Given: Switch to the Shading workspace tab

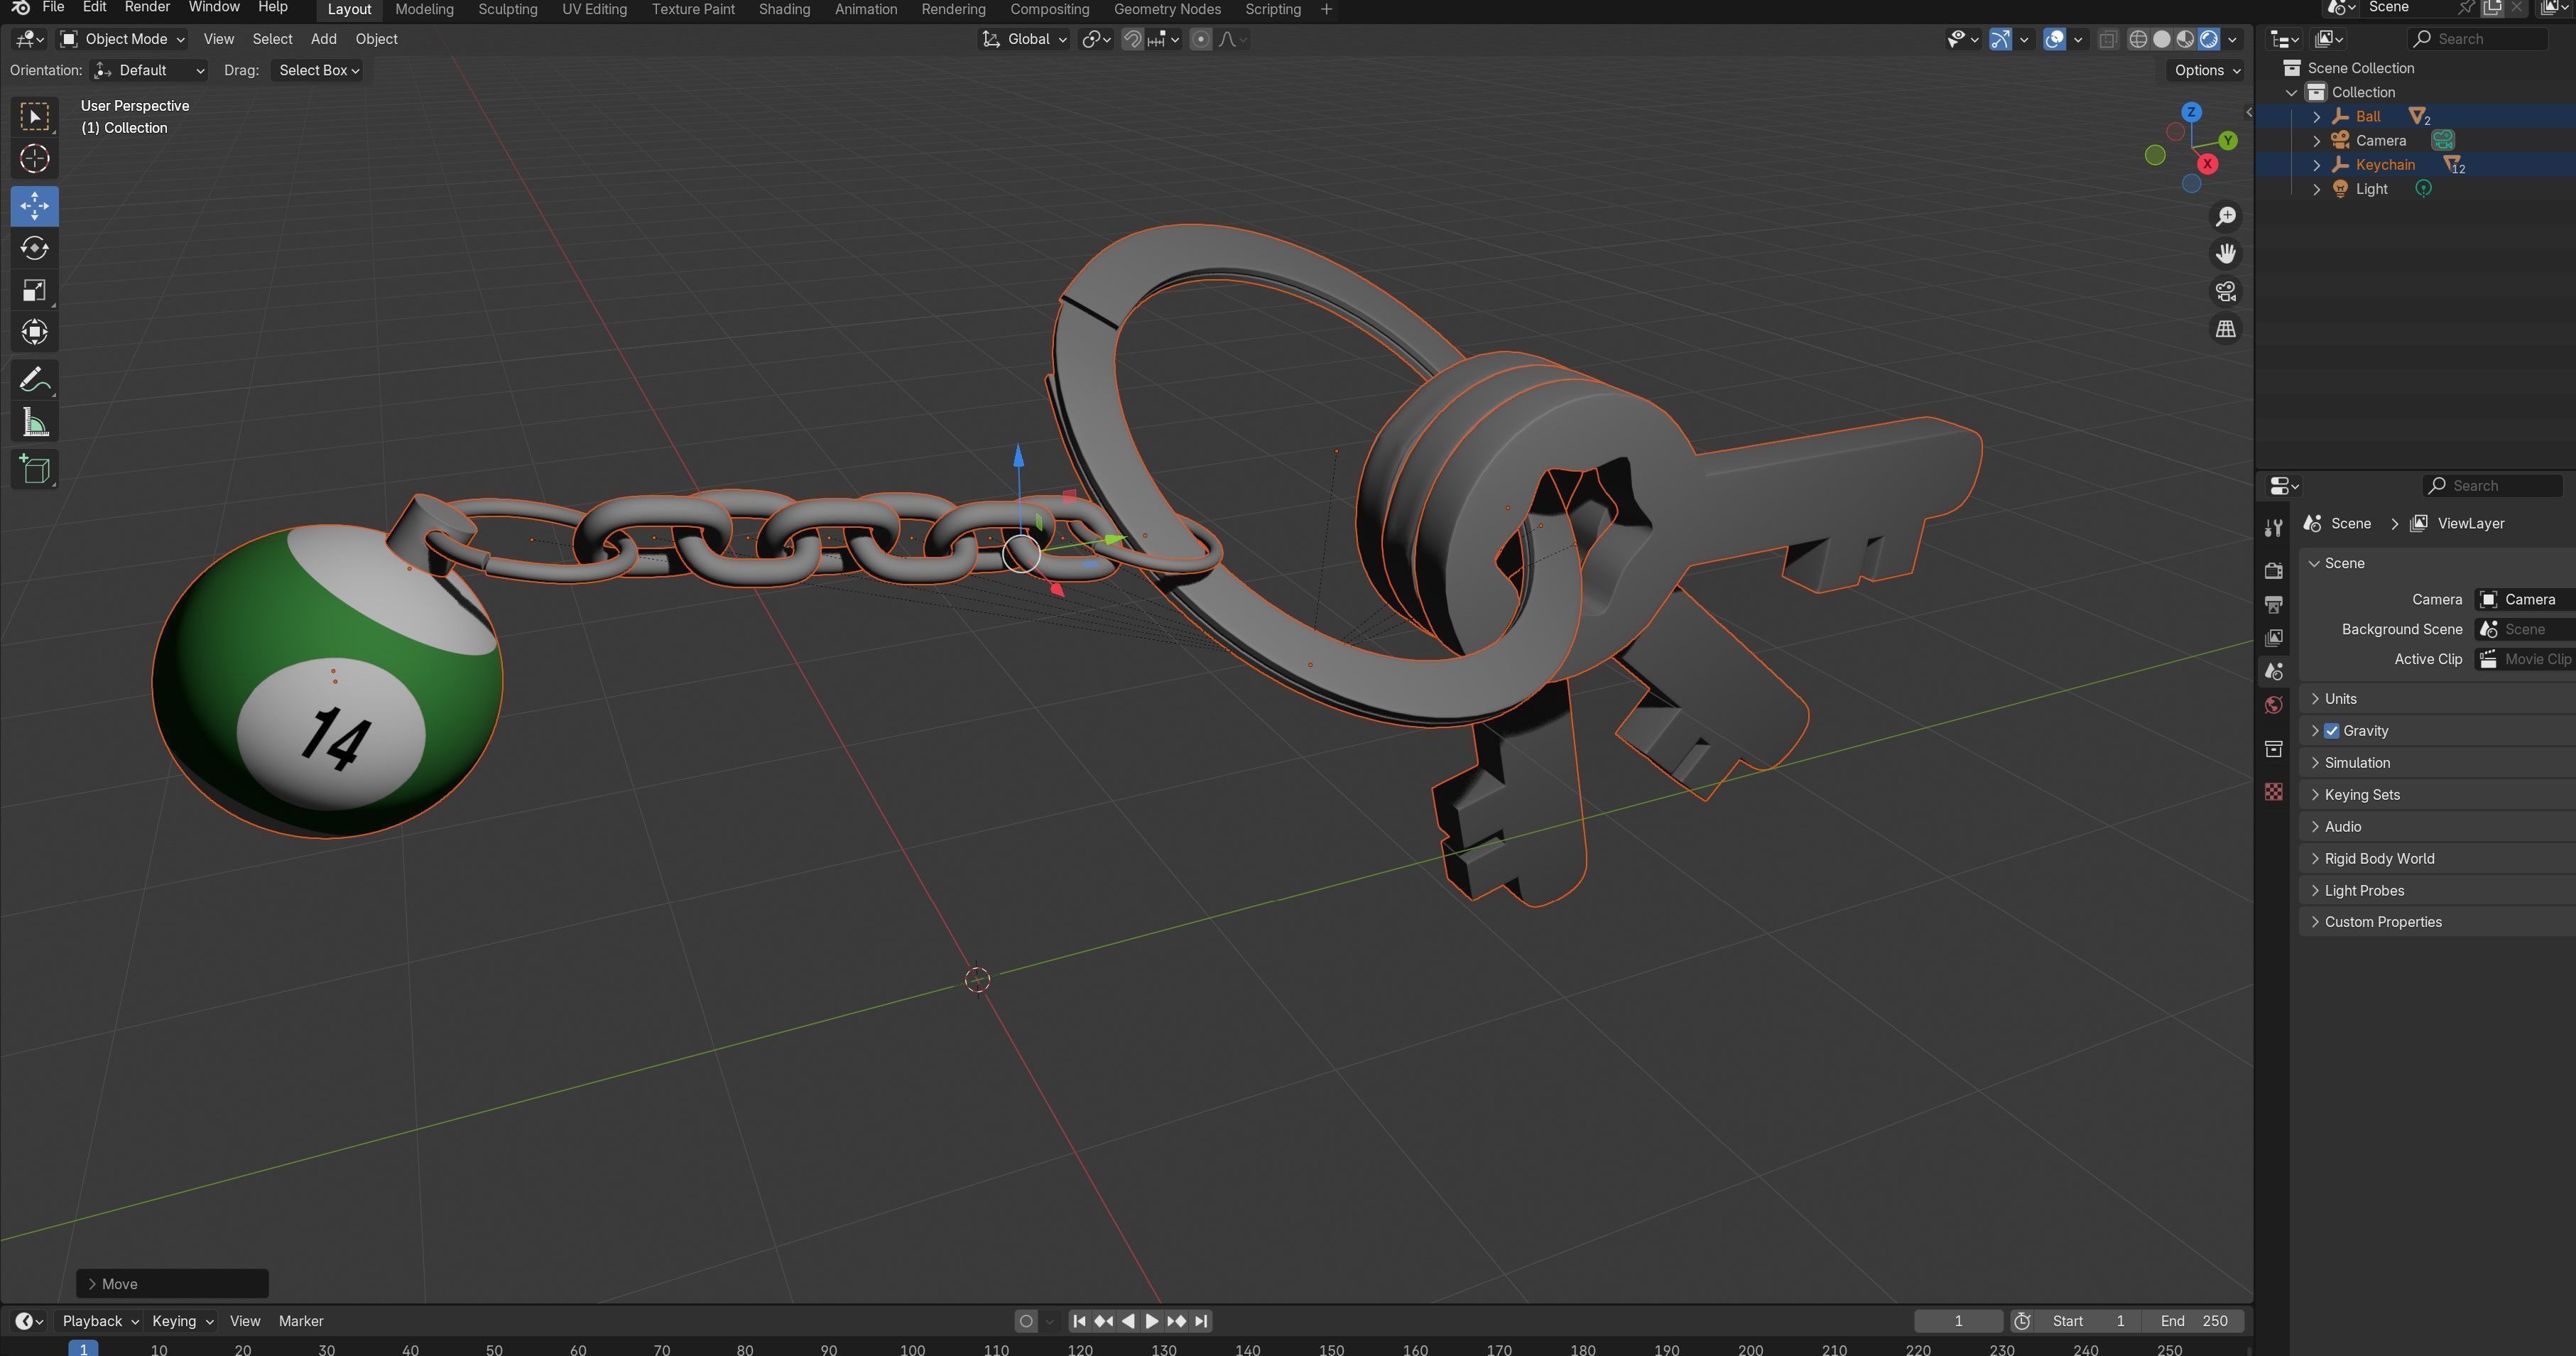Looking at the screenshot, I should (x=783, y=9).
